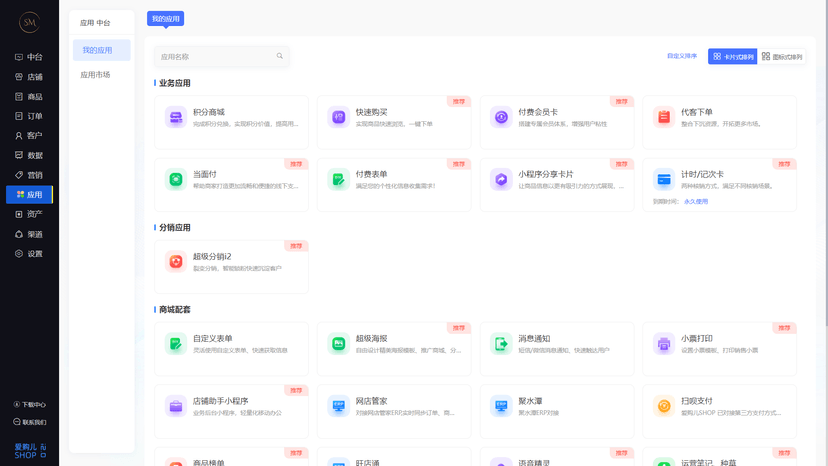Go to 渠道 in the sidebar
The width and height of the screenshot is (828, 466).
tap(29, 234)
